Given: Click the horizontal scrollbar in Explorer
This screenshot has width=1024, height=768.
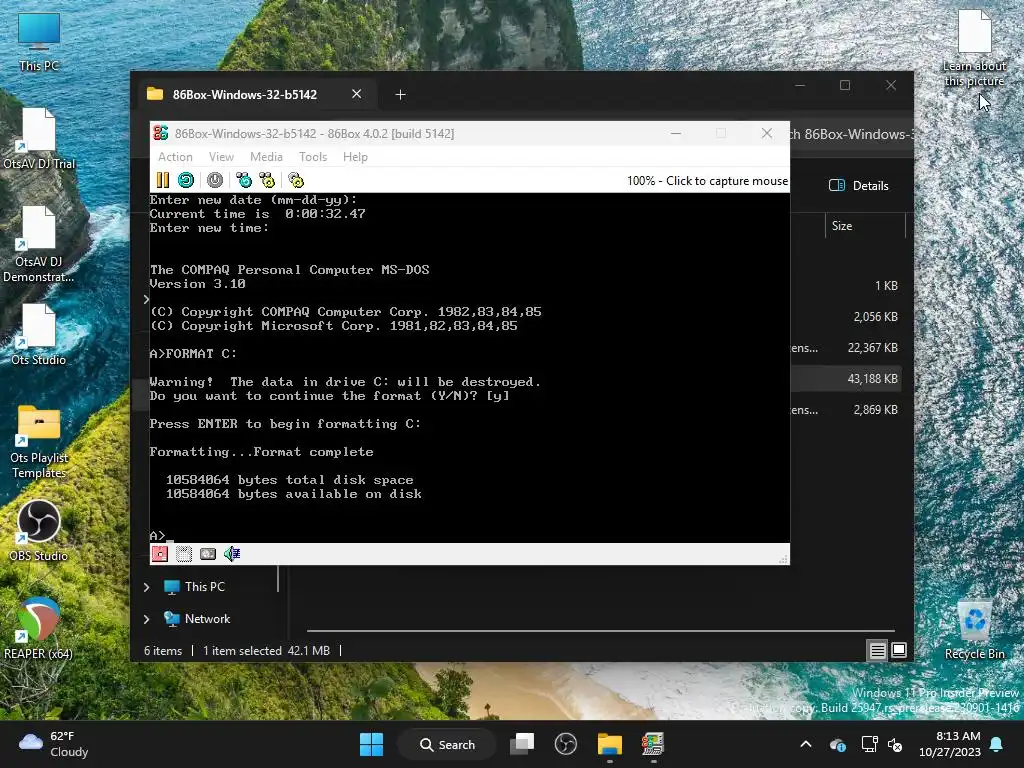Looking at the screenshot, I should (600, 631).
